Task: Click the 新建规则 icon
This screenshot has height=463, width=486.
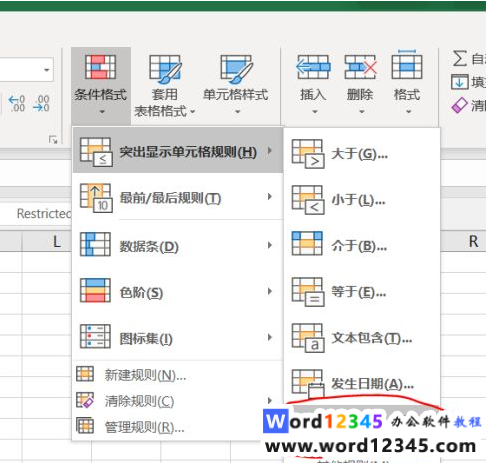Action: tap(85, 374)
